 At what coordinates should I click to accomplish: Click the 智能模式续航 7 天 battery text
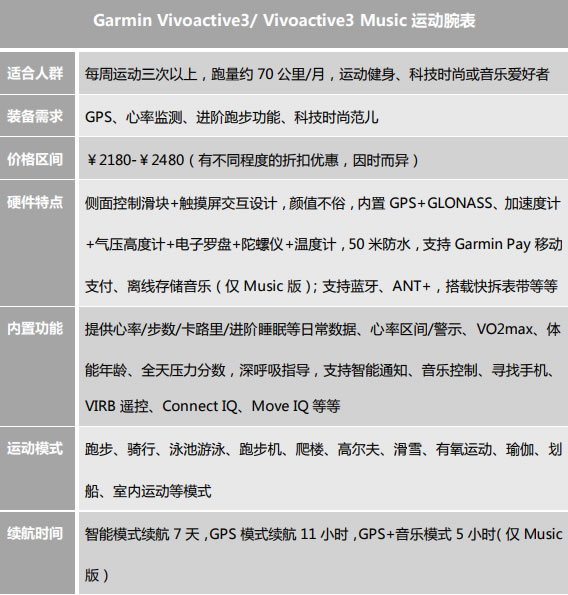point(142,534)
